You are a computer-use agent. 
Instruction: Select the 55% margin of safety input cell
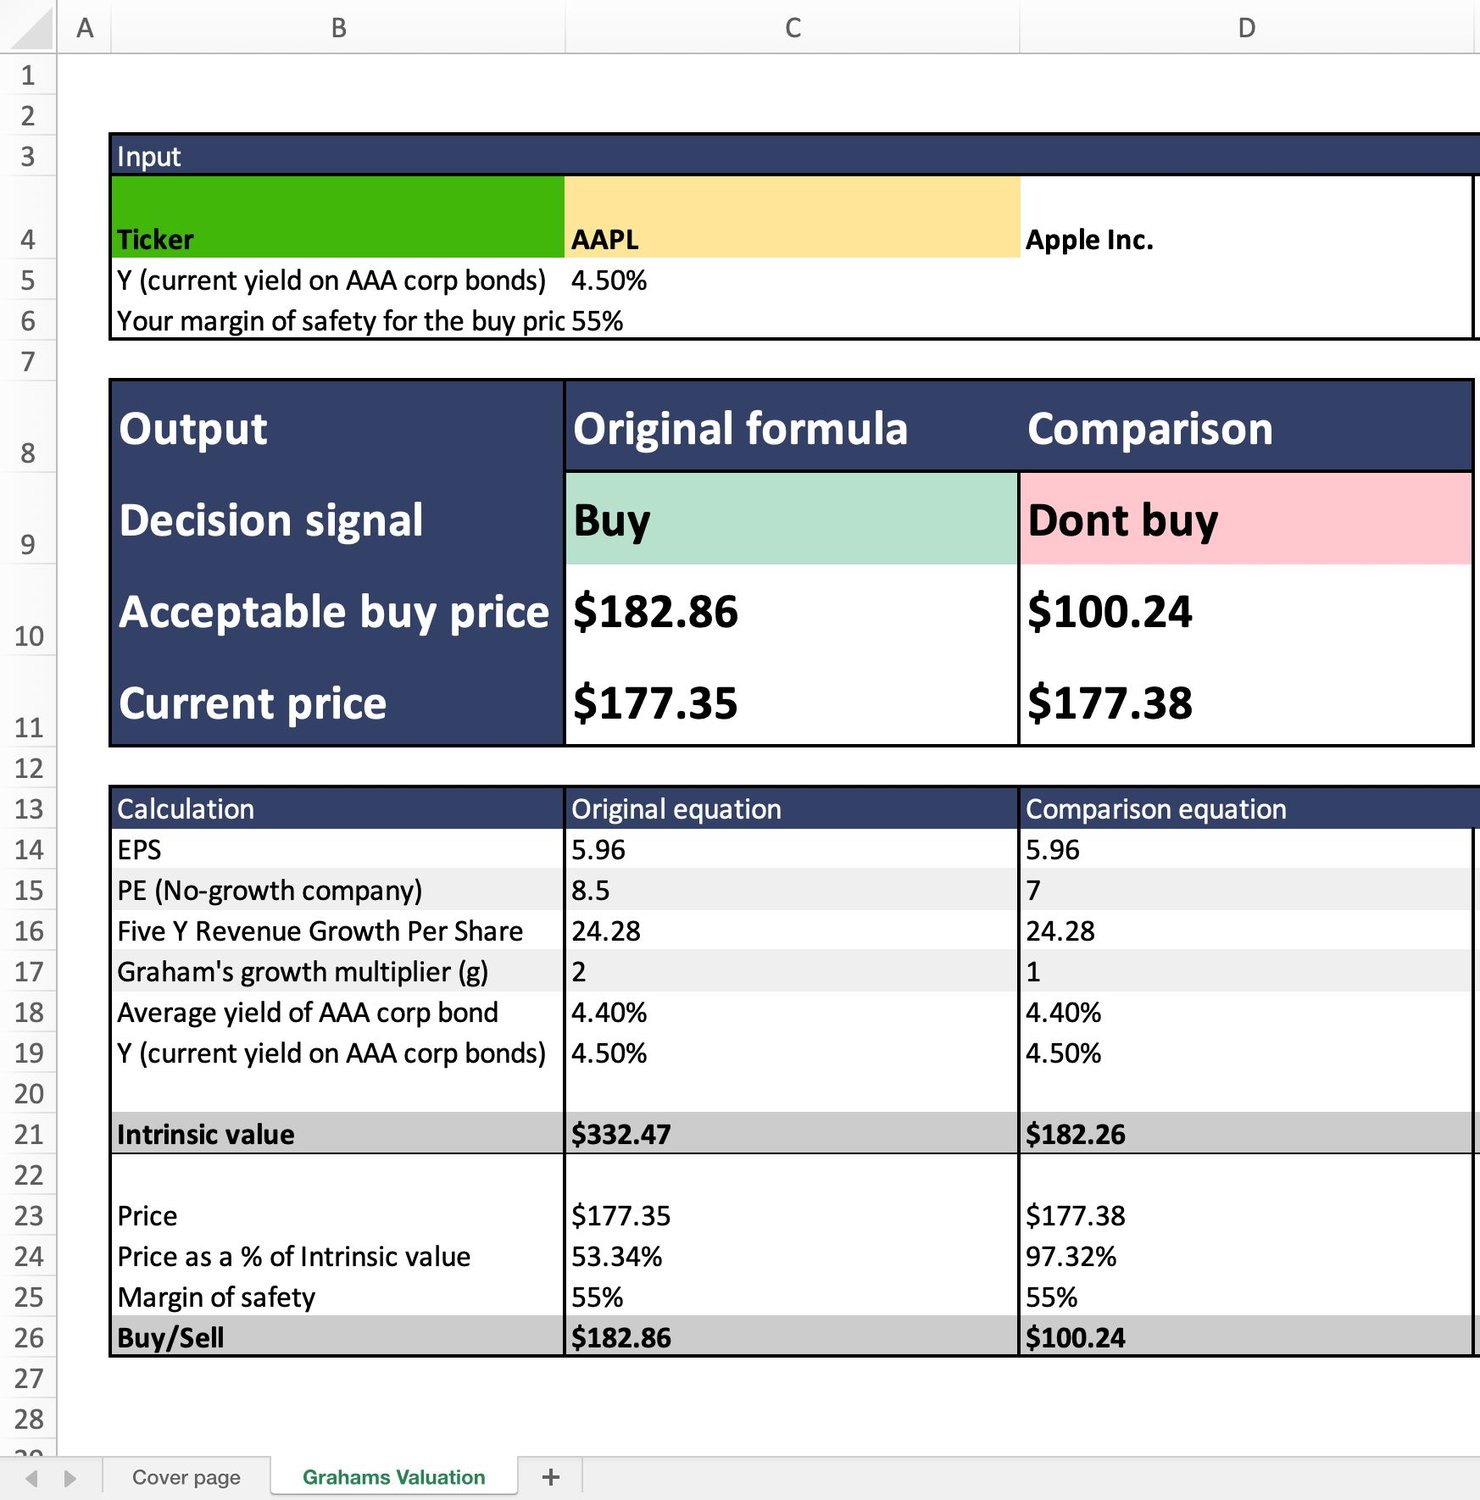(x=792, y=321)
